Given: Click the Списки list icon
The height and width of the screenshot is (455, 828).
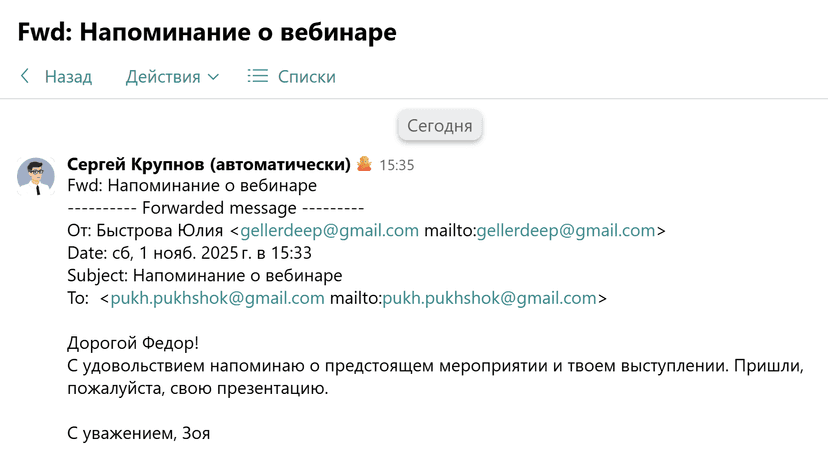Looking at the screenshot, I should coord(258,76).
